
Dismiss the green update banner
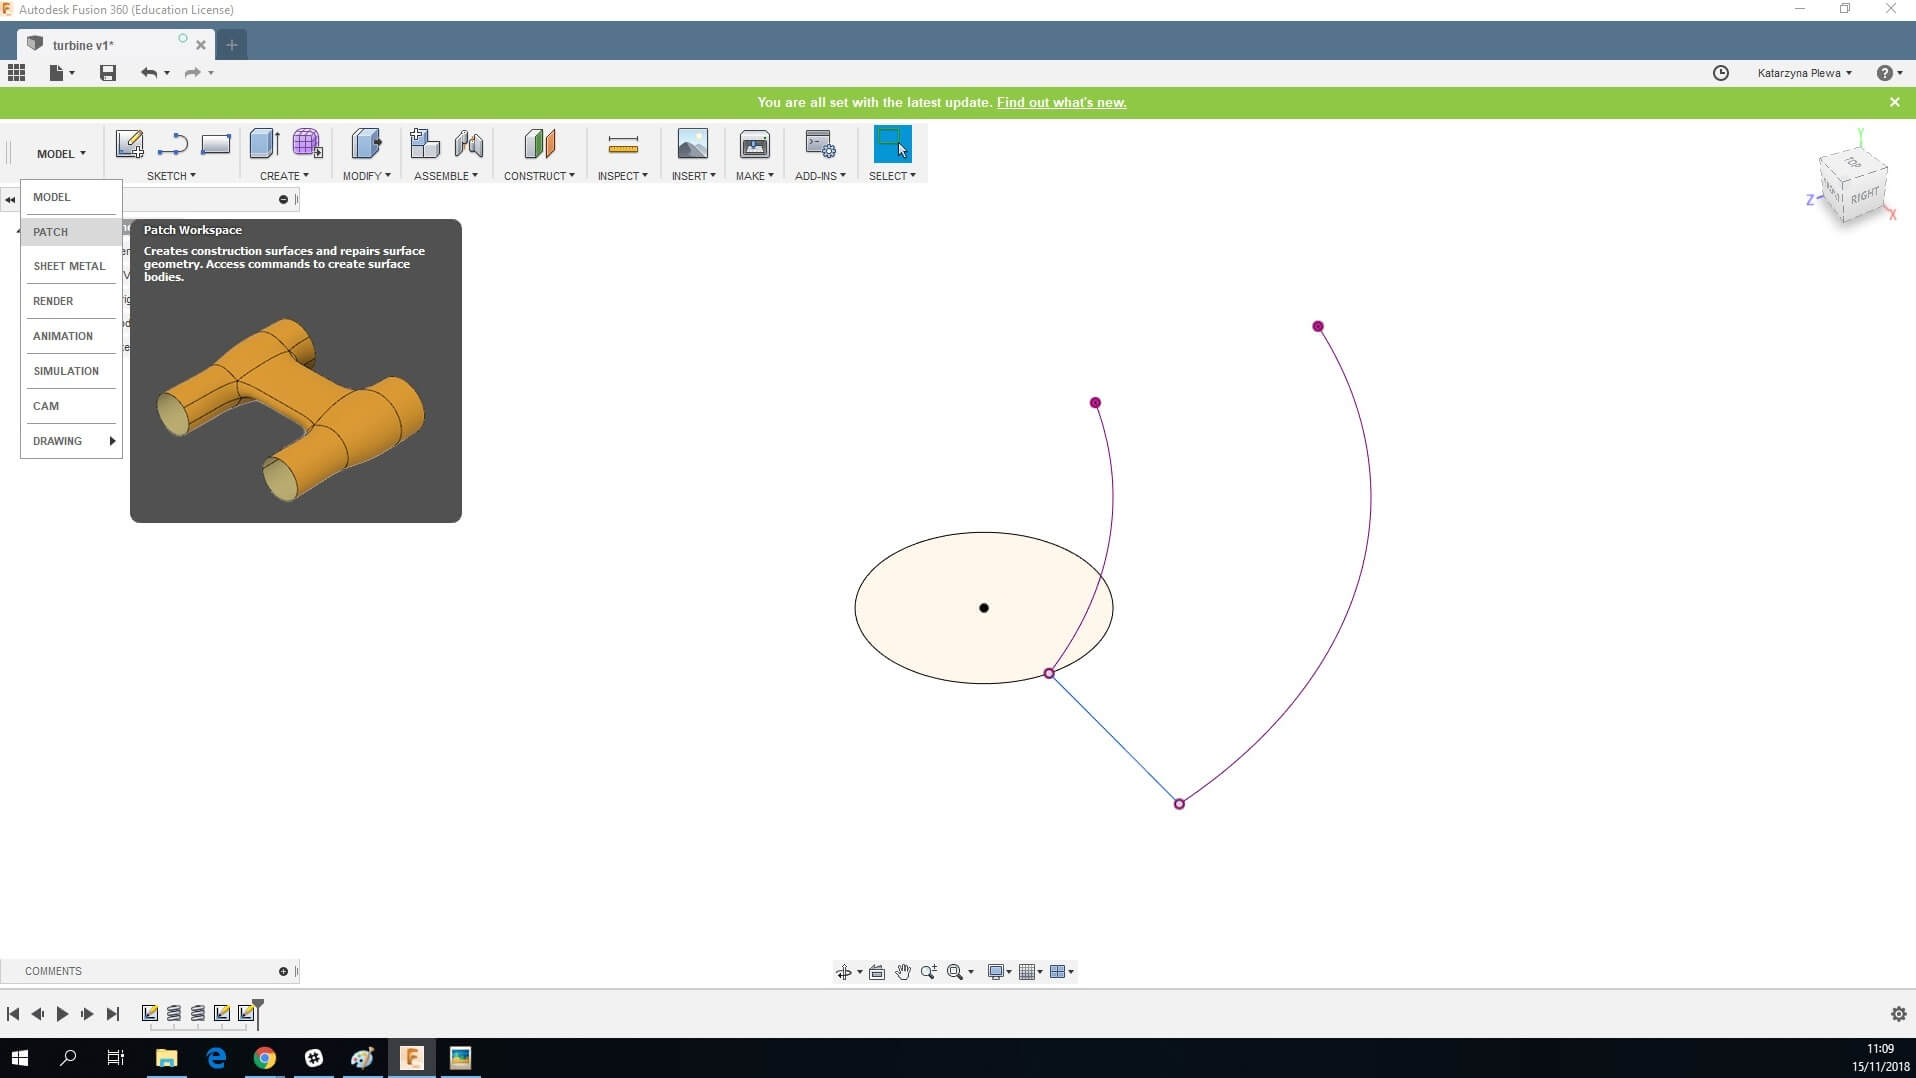(x=1894, y=102)
